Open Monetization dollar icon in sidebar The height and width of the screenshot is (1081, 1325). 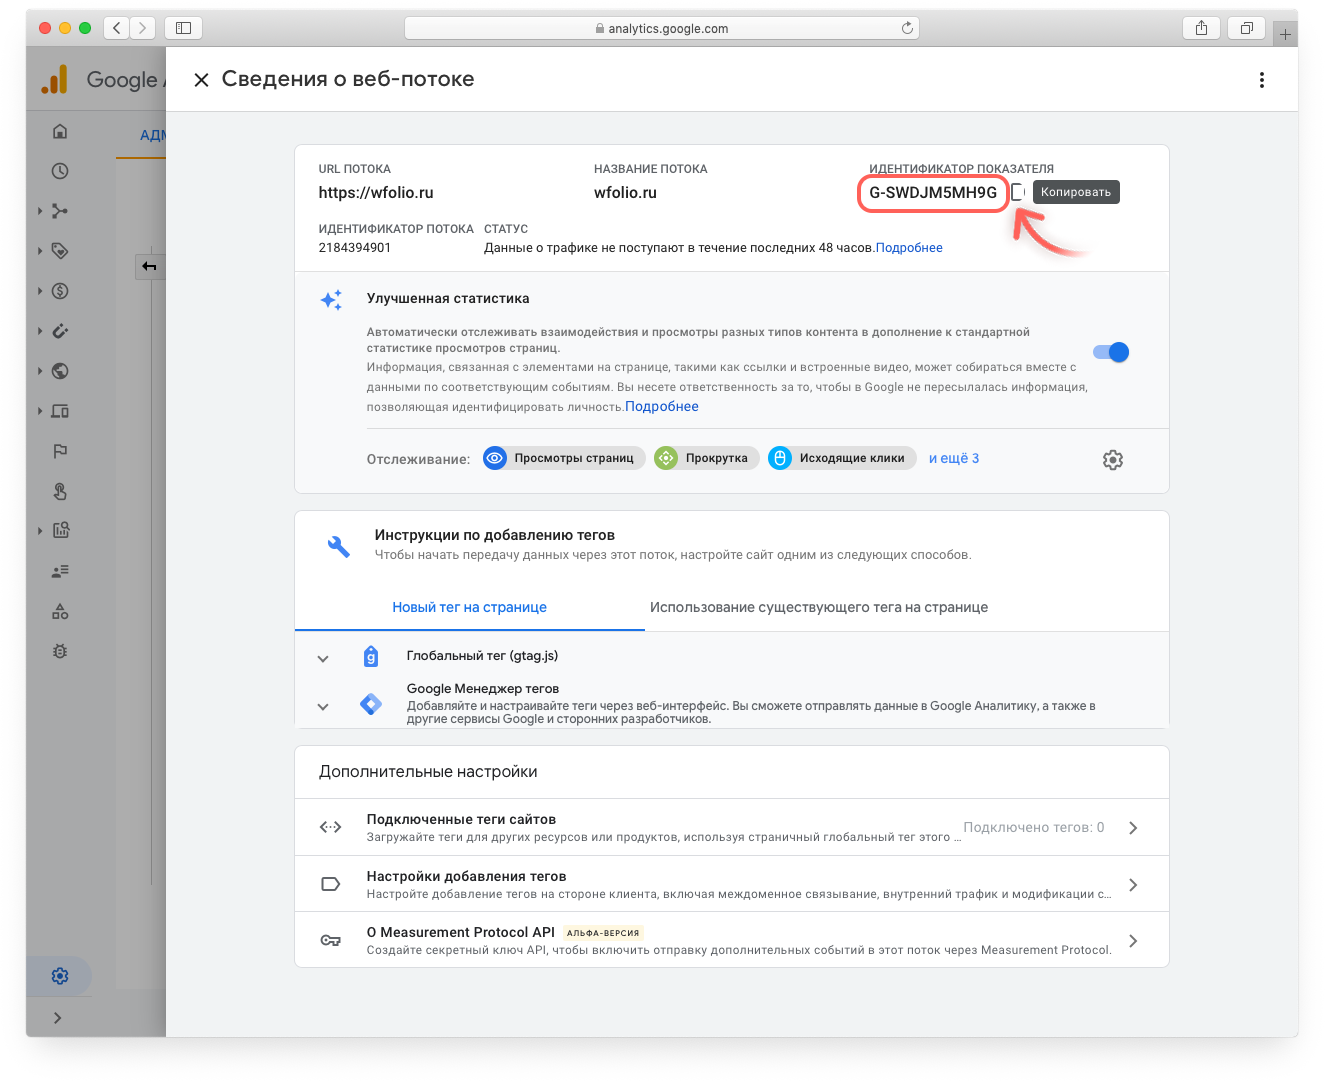(x=60, y=291)
